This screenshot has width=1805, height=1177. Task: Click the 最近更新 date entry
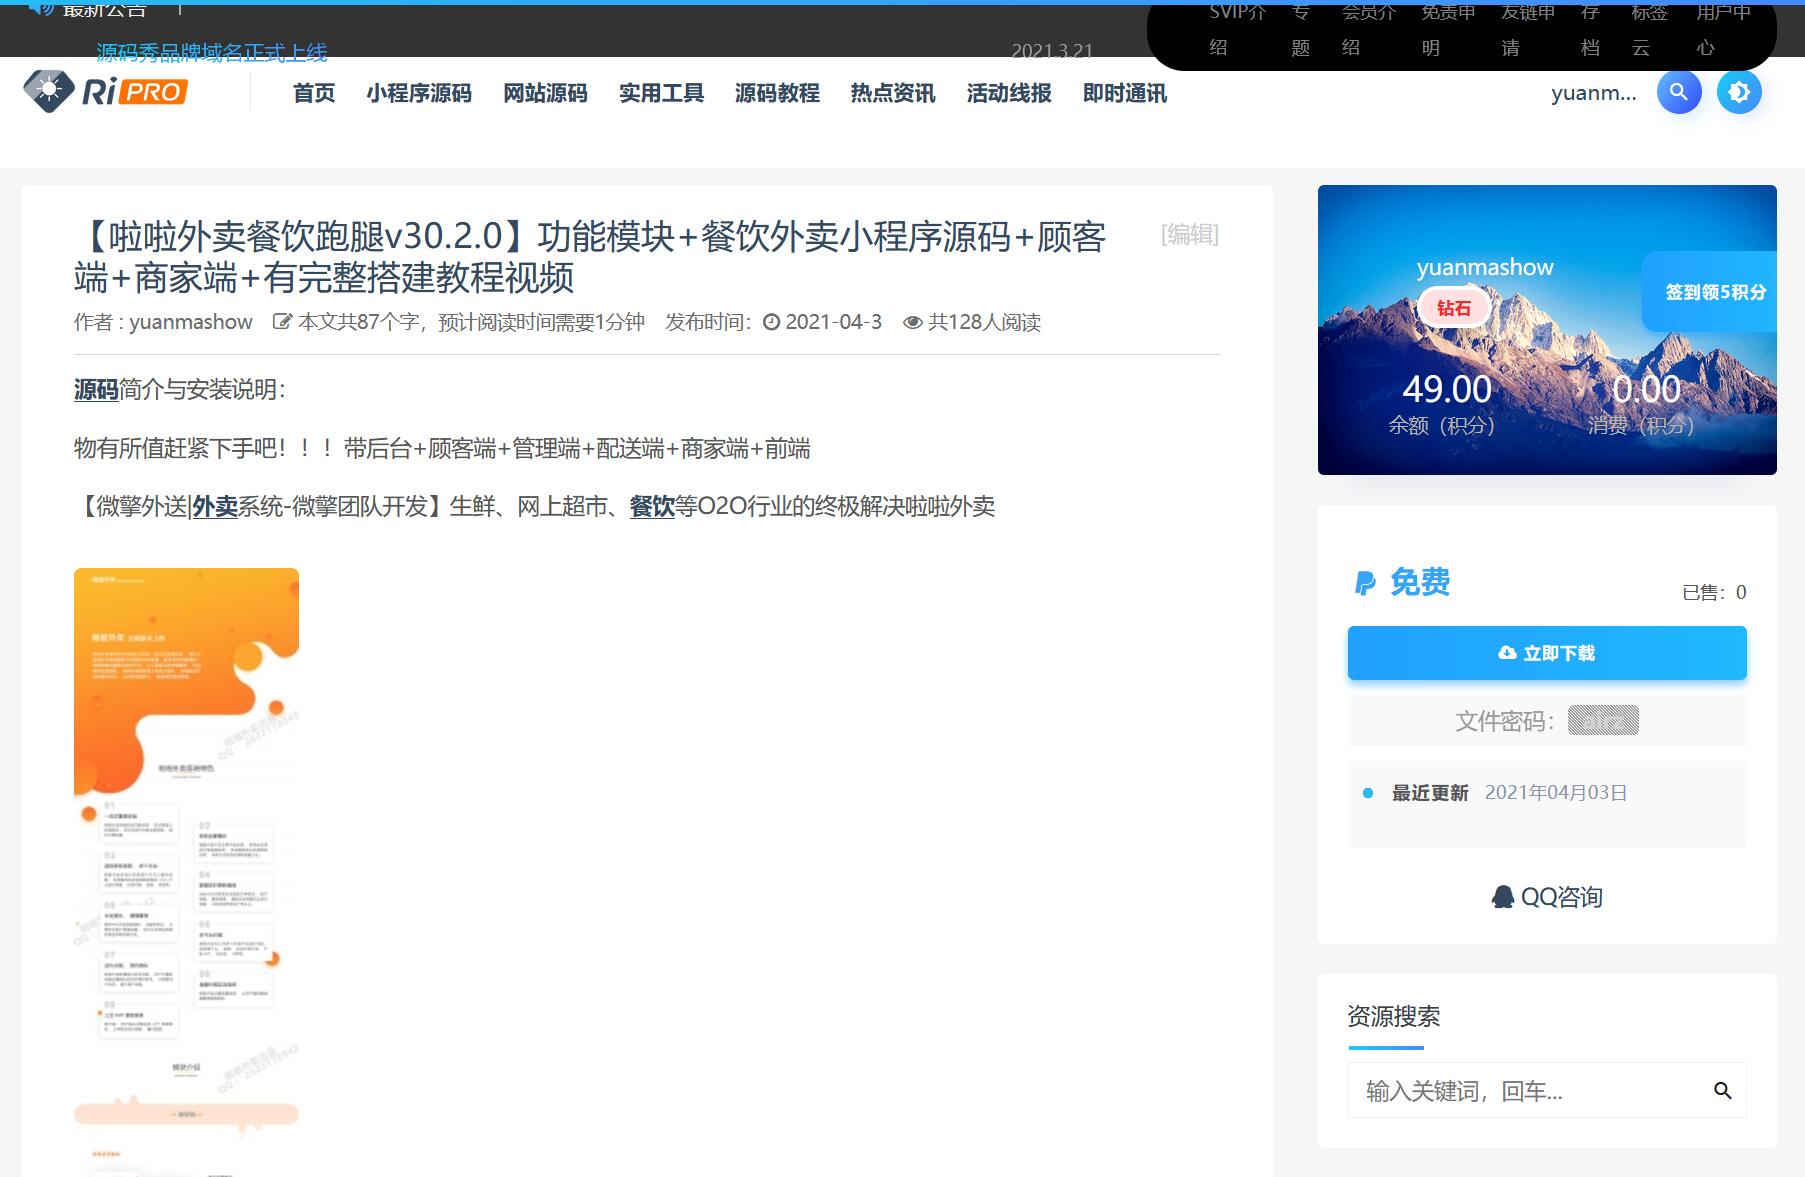tap(1510, 793)
